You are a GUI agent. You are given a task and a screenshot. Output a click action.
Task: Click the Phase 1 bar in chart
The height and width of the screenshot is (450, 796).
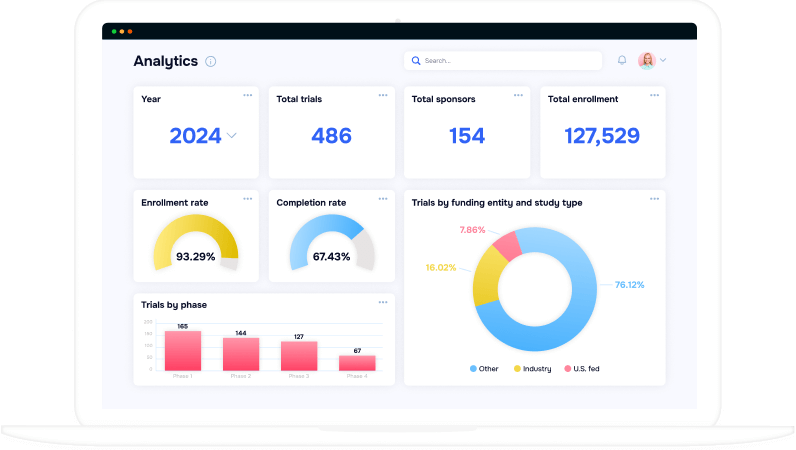tap(183, 351)
